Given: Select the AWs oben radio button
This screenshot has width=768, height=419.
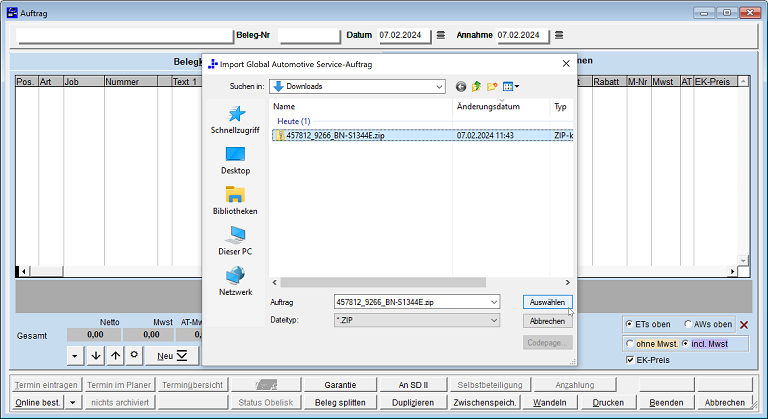Looking at the screenshot, I should click(x=688, y=324).
